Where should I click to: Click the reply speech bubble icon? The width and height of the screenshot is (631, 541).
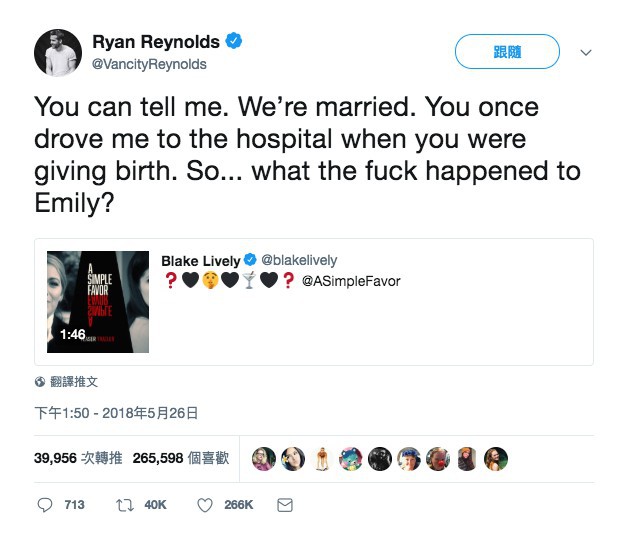click(45, 505)
